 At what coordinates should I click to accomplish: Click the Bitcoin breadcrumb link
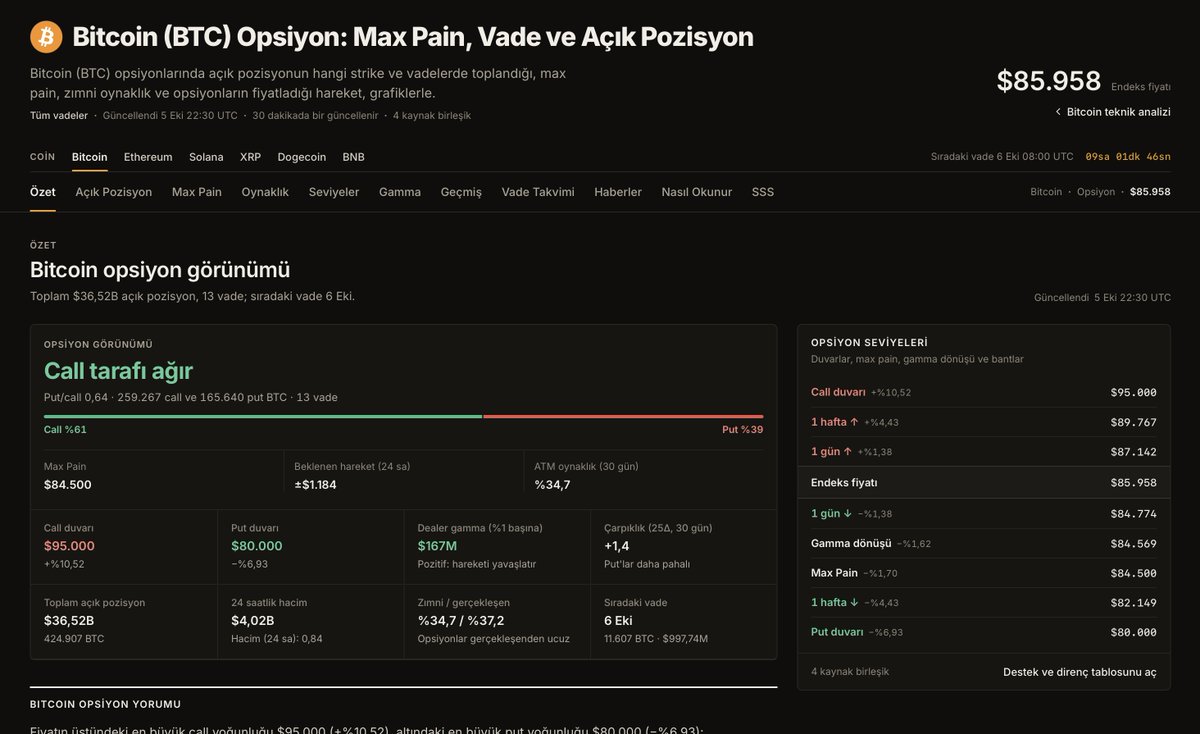pos(1046,192)
